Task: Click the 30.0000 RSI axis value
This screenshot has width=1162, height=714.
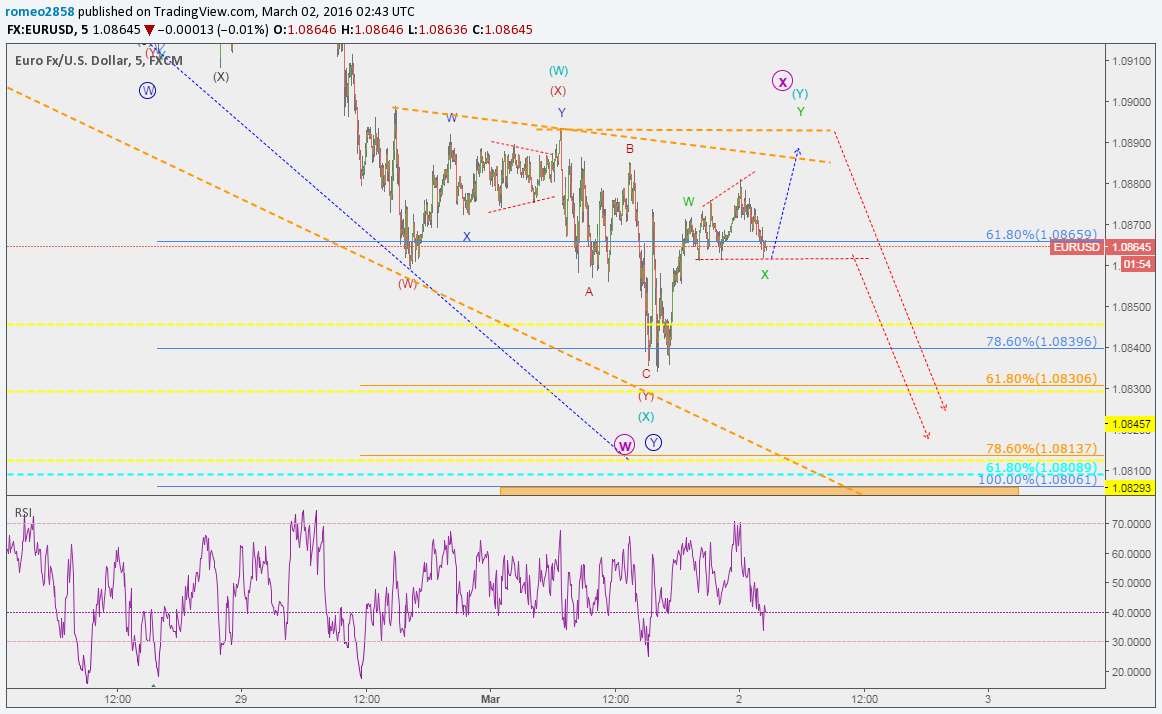Action: pos(1134,642)
